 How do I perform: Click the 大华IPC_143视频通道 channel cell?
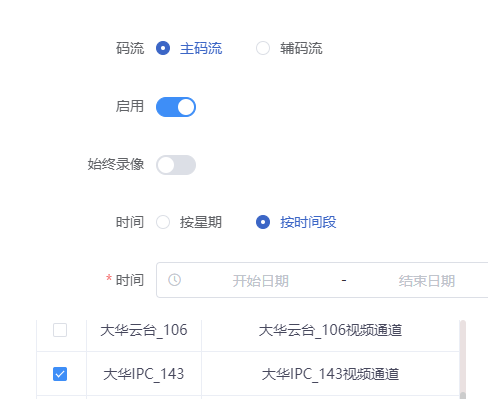pos(330,374)
